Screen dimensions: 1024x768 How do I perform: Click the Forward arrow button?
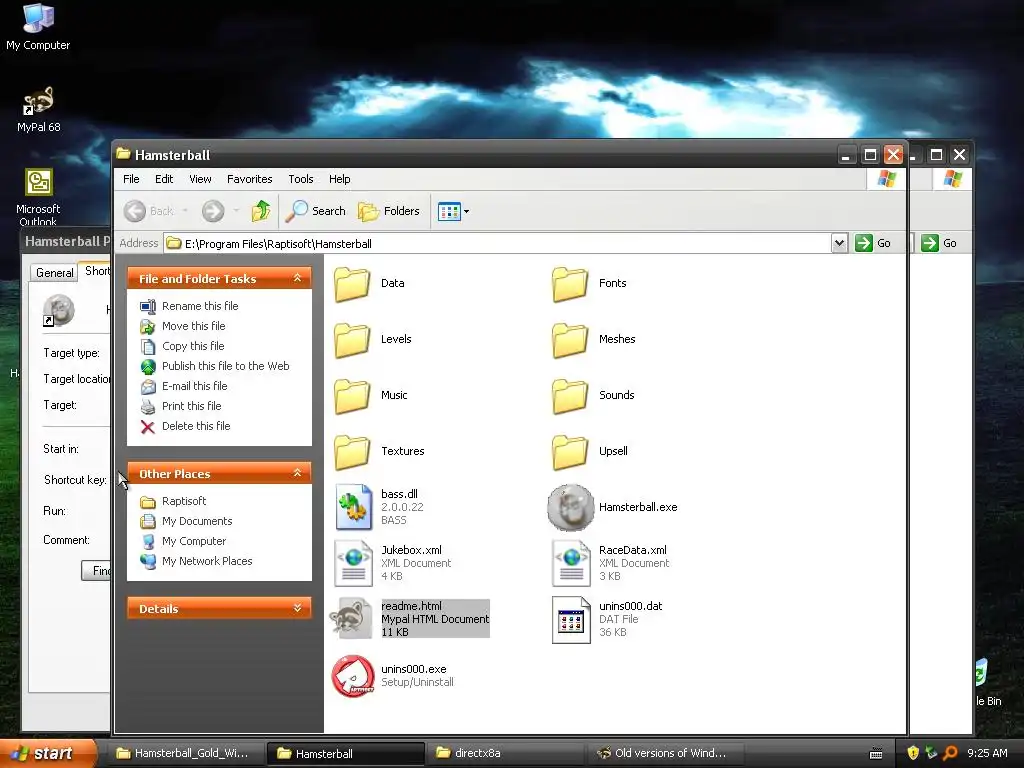(213, 211)
